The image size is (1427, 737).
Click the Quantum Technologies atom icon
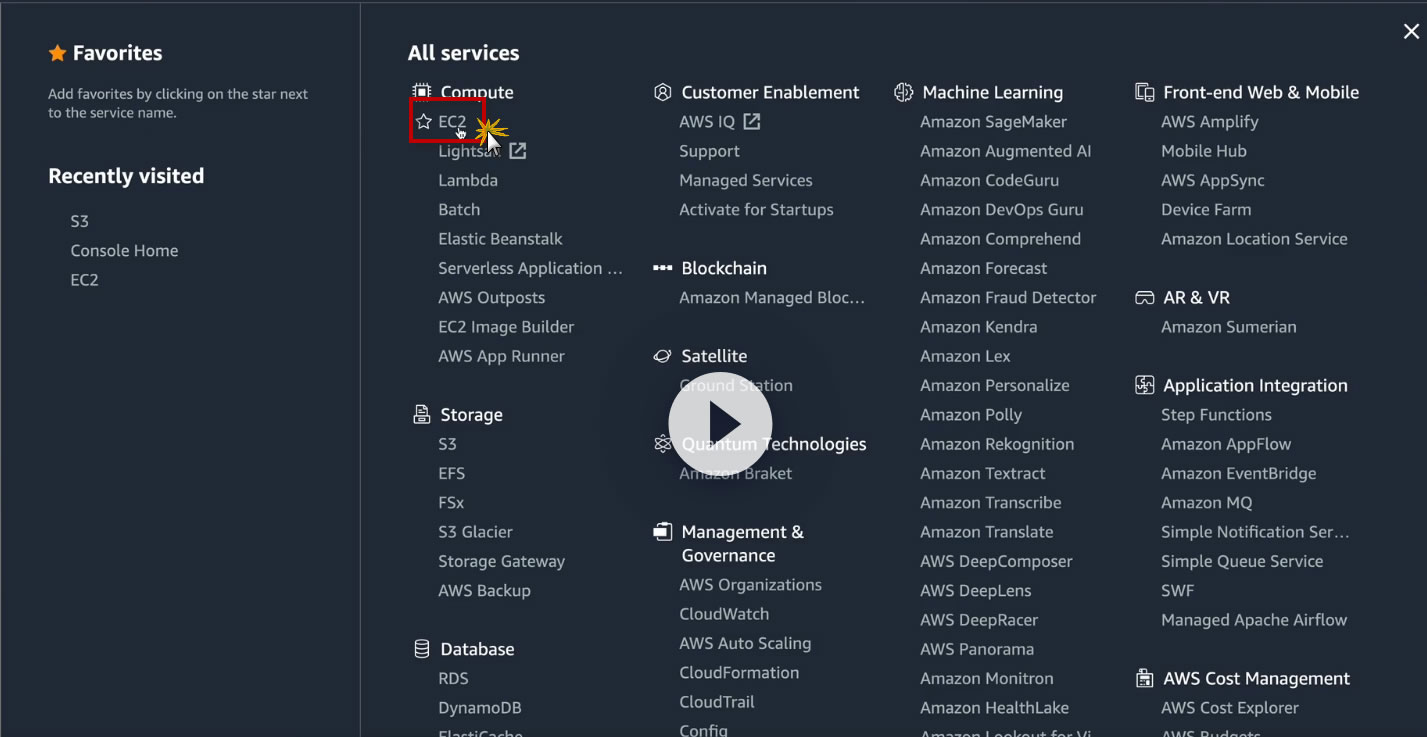[662, 444]
